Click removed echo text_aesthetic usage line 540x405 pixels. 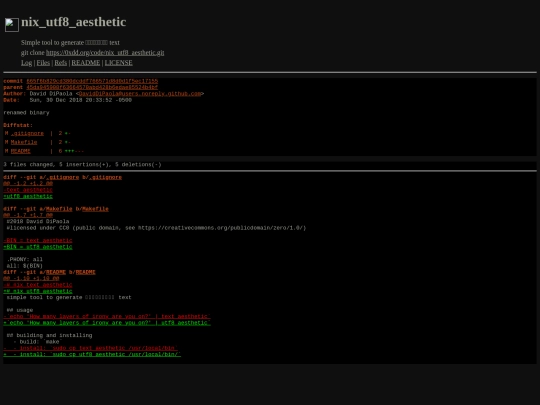click(107, 316)
